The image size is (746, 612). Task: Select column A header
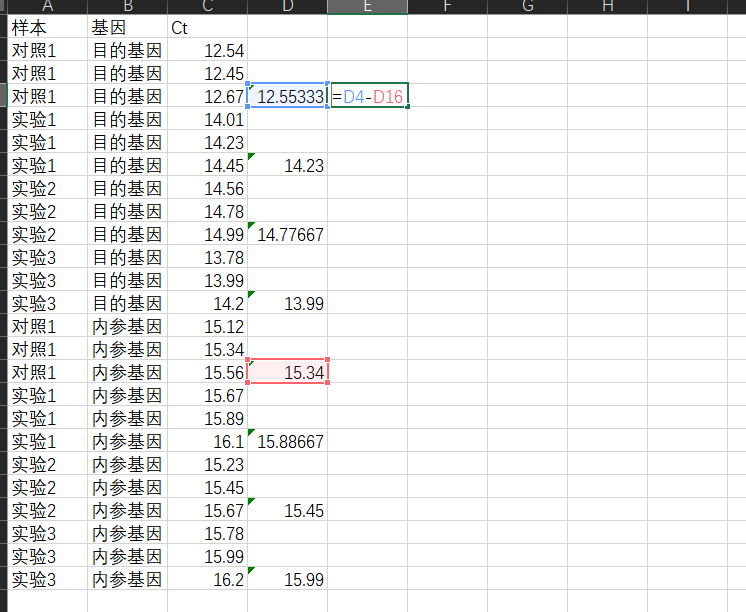point(47,7)
